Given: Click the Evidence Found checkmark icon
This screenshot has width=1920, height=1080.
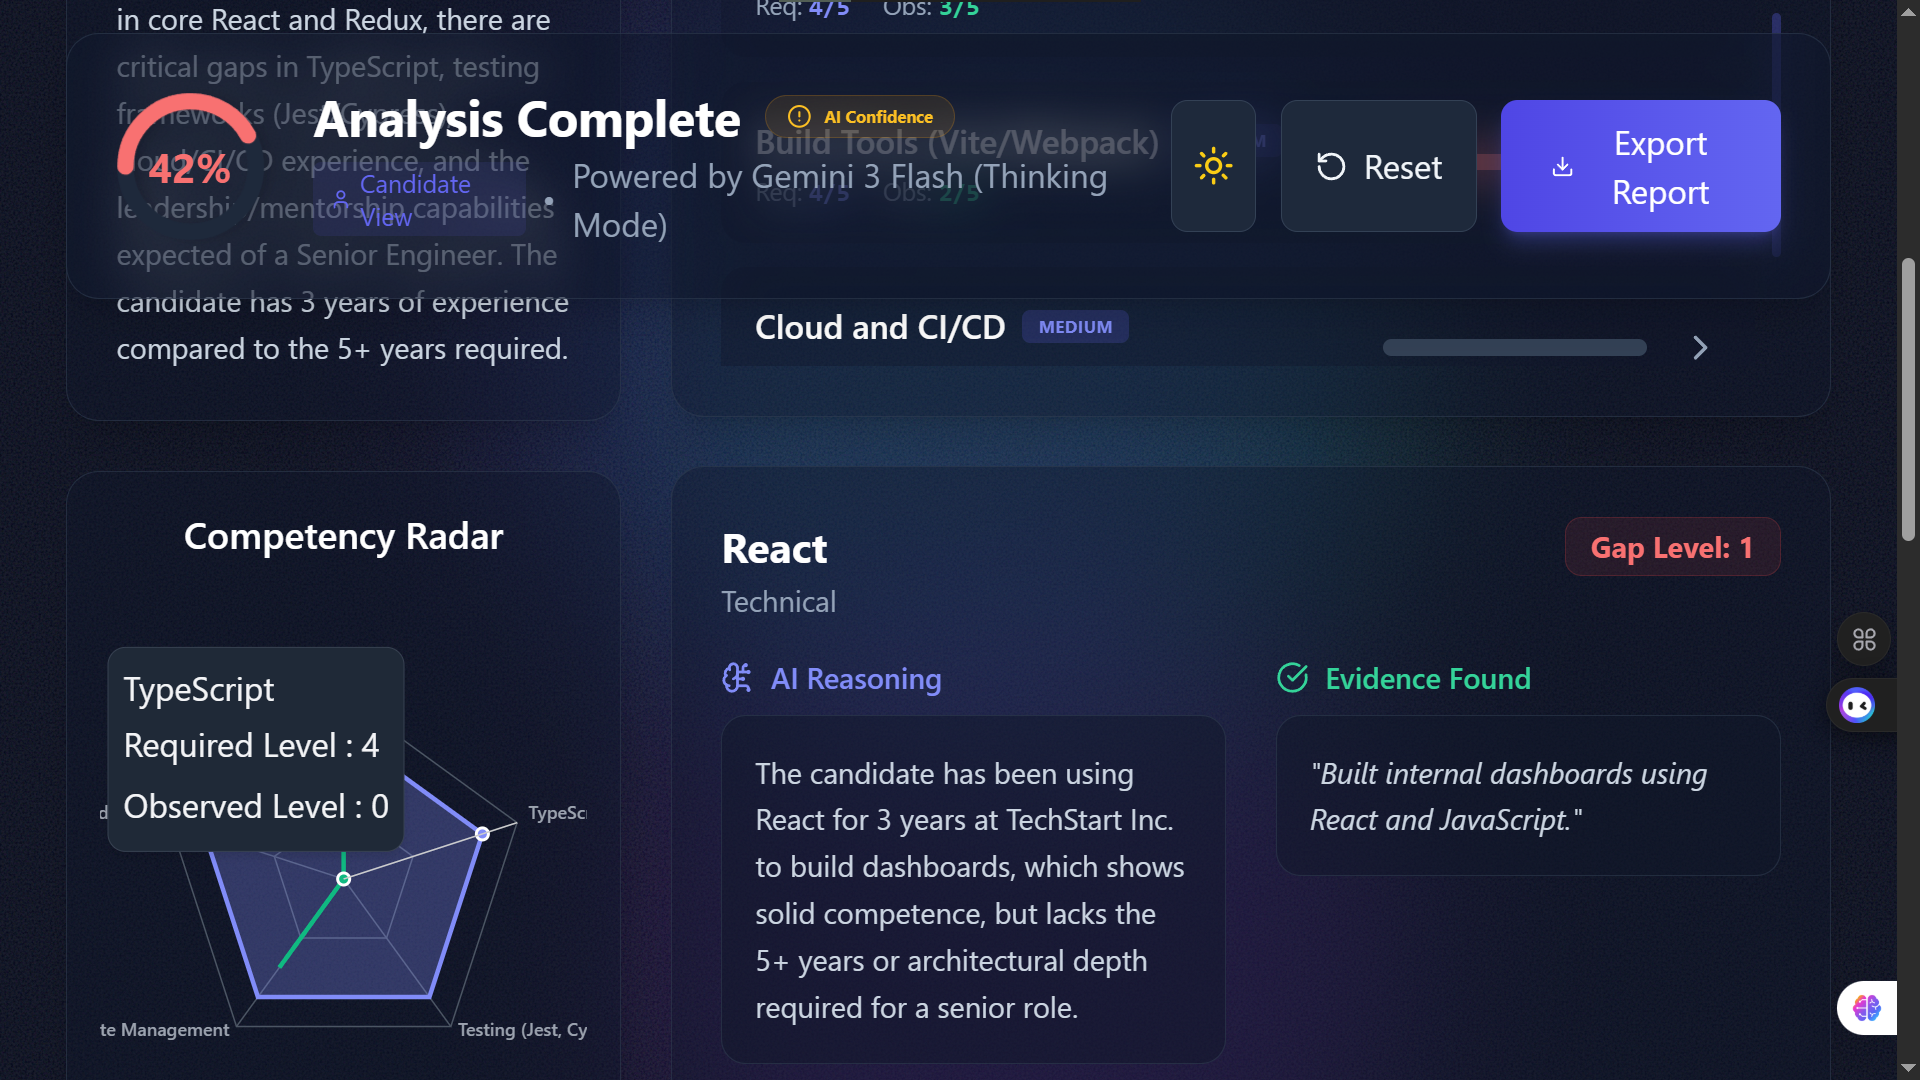Looking at the screenshot, I should 1292,678.
